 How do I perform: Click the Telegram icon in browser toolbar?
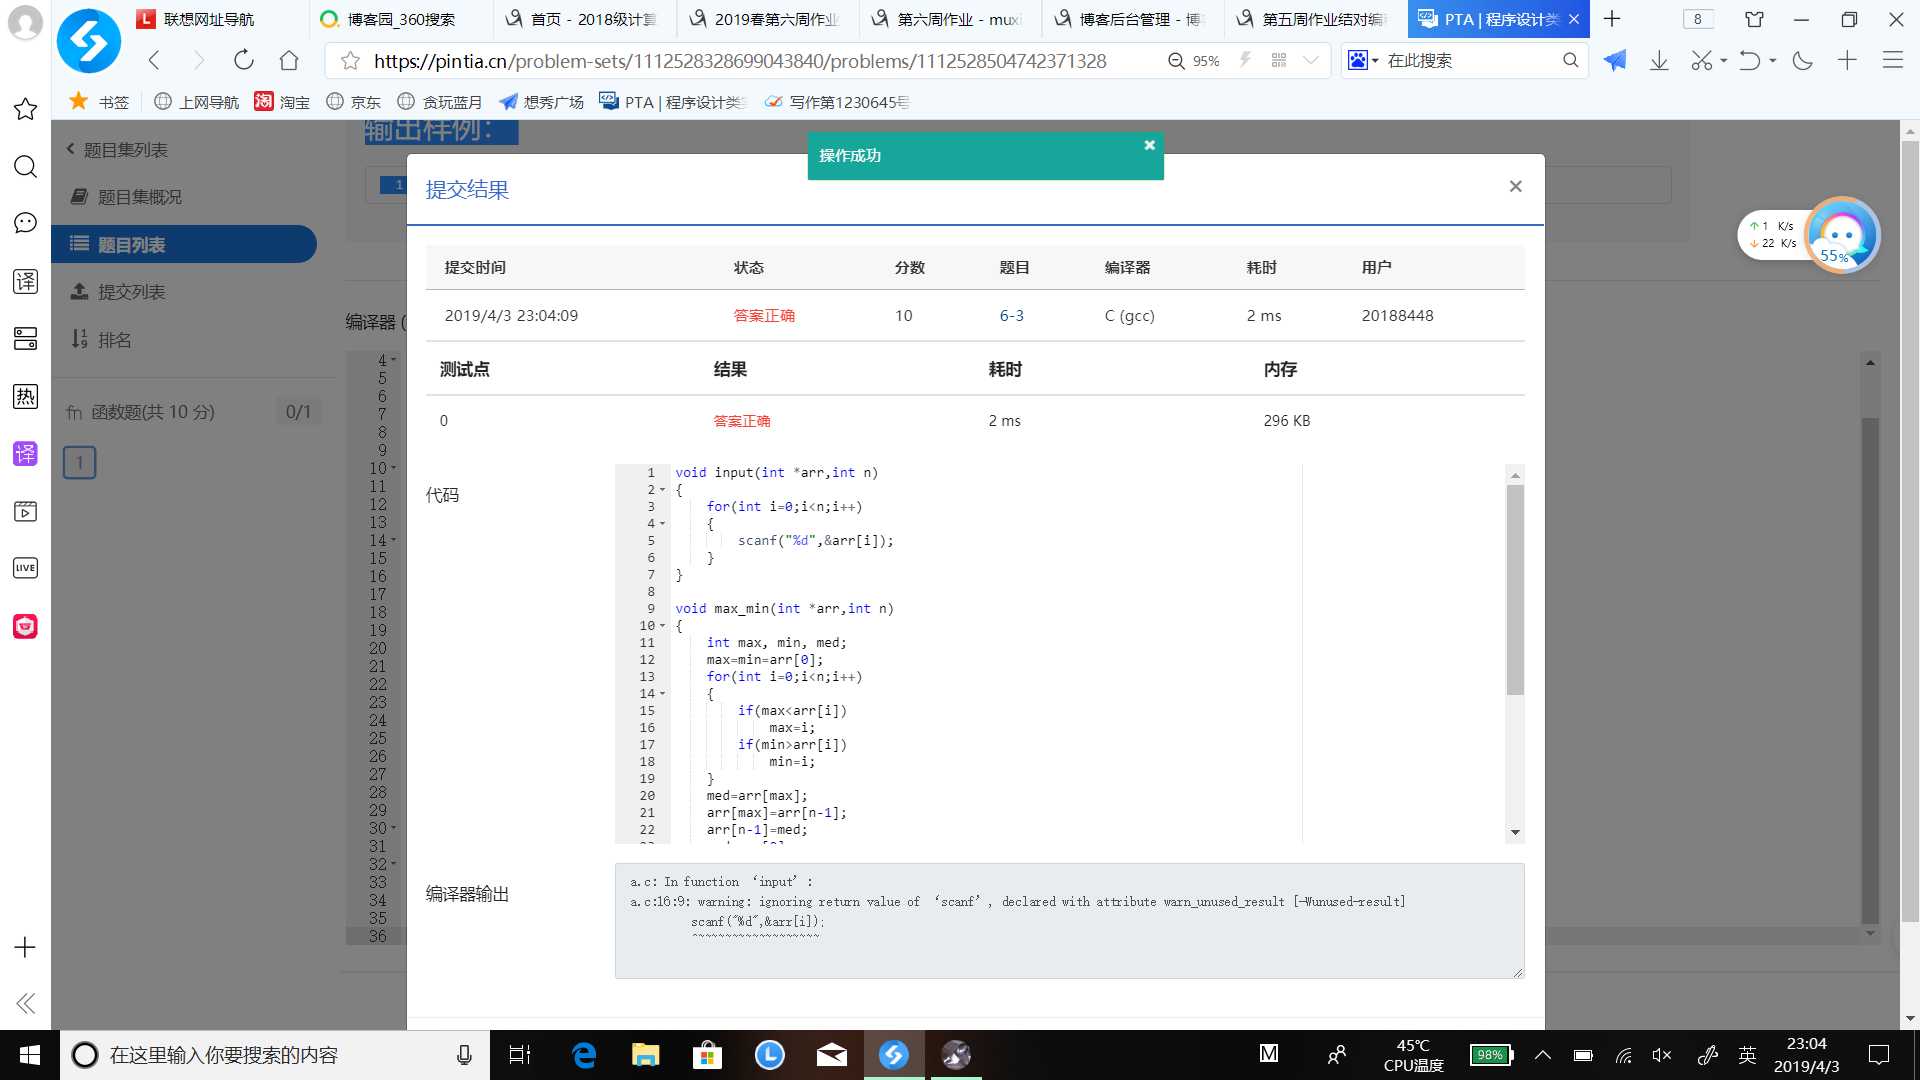coord(1615,61)
